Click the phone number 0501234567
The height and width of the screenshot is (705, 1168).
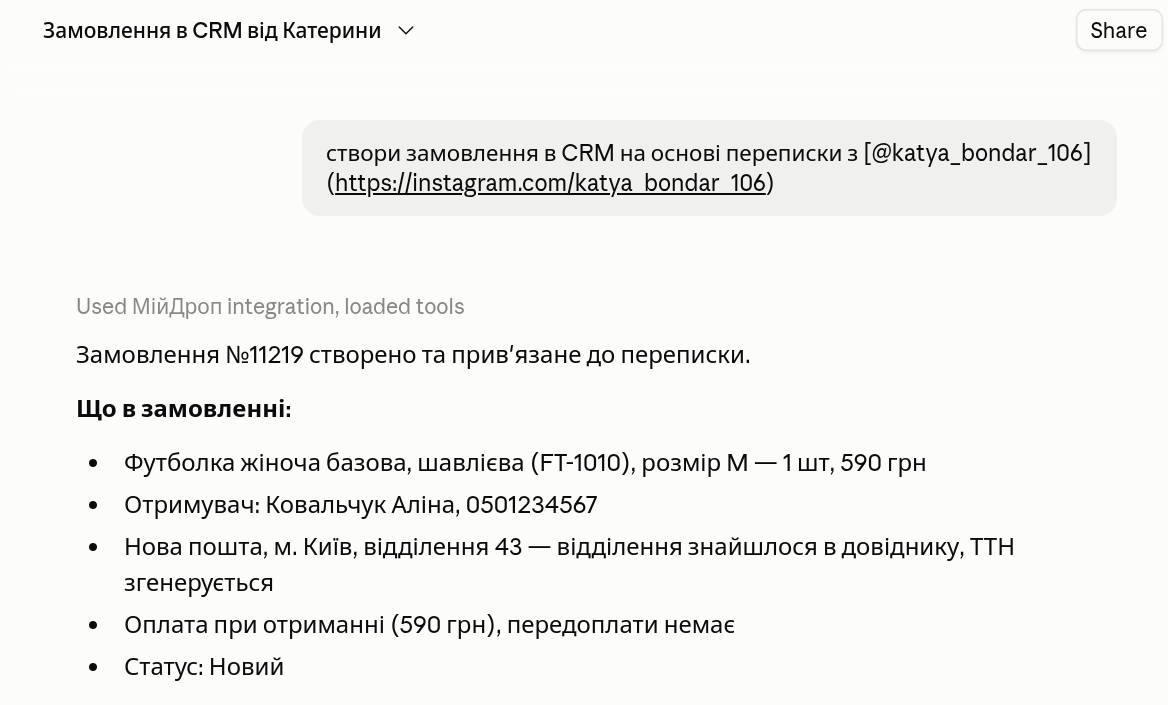point(531,505)
